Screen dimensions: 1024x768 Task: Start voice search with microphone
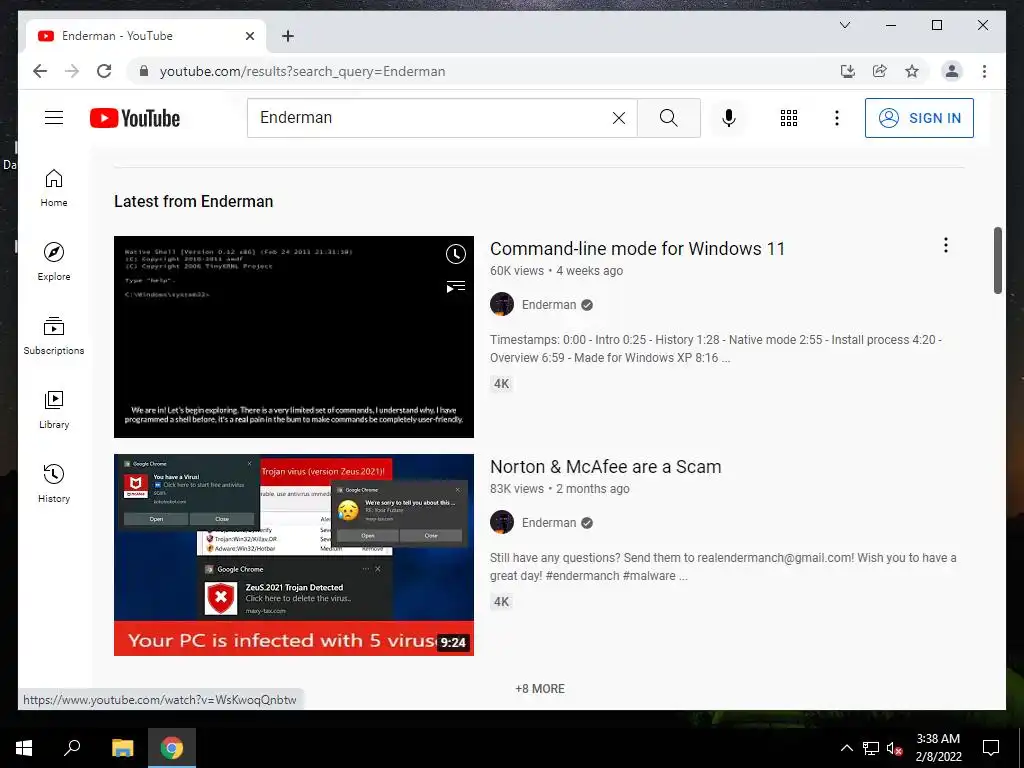pos(729,118)
